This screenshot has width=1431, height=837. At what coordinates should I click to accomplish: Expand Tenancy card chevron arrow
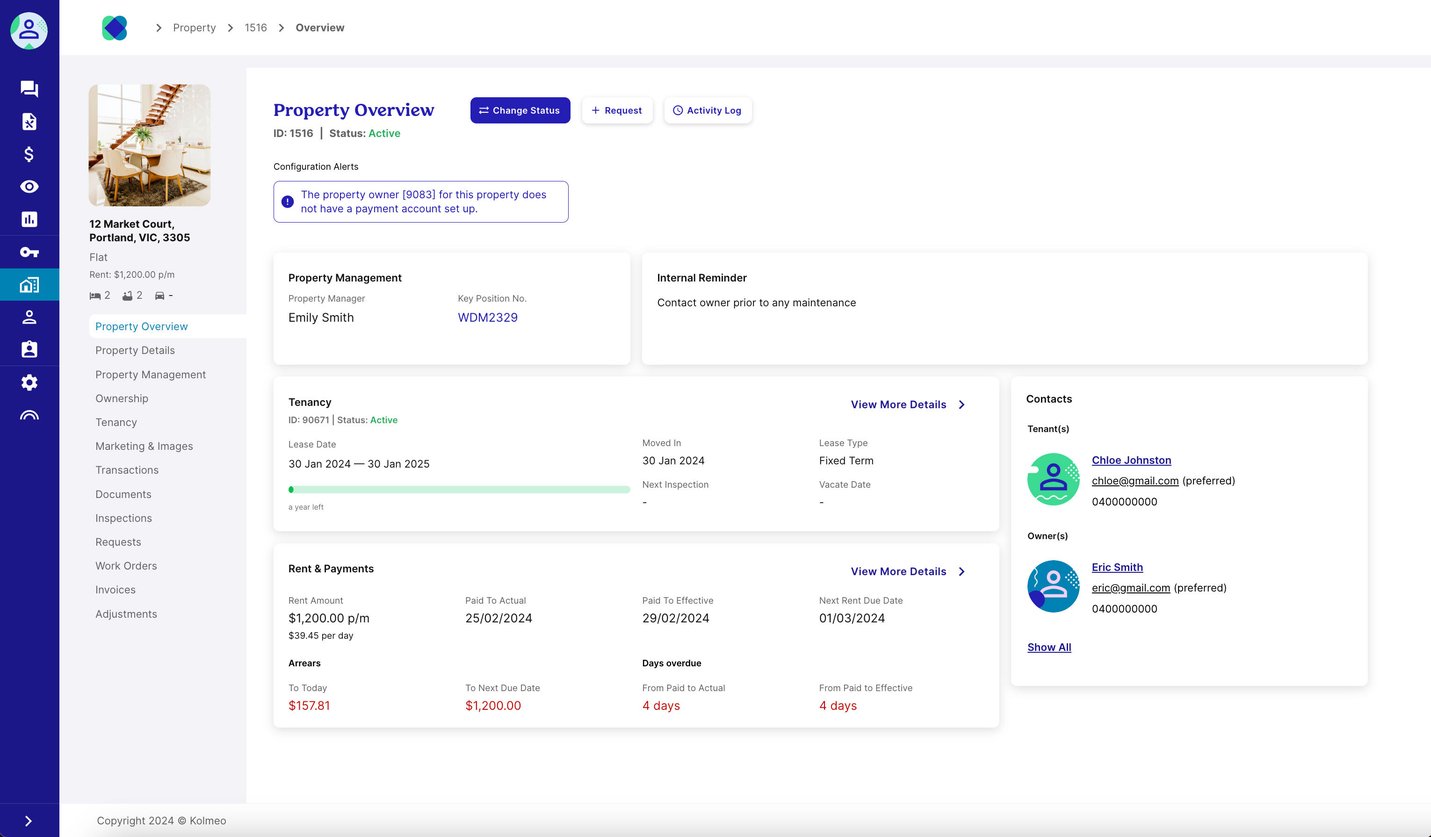point(962,405)
